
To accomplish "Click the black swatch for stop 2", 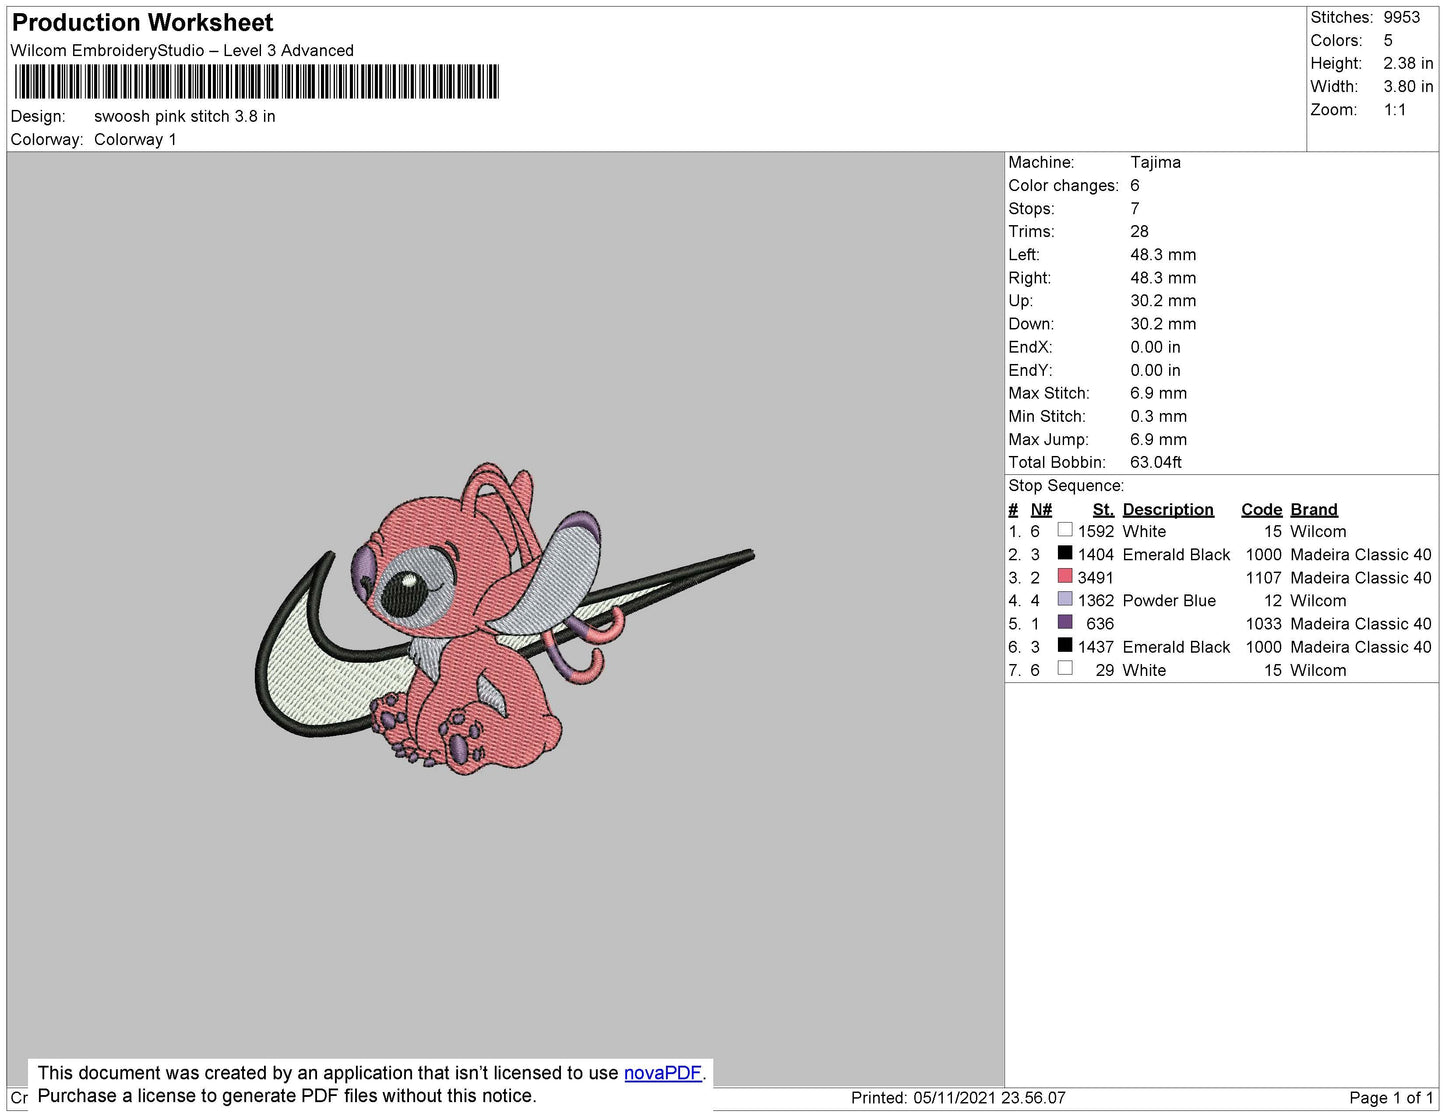I will [x=1065, y=553].
